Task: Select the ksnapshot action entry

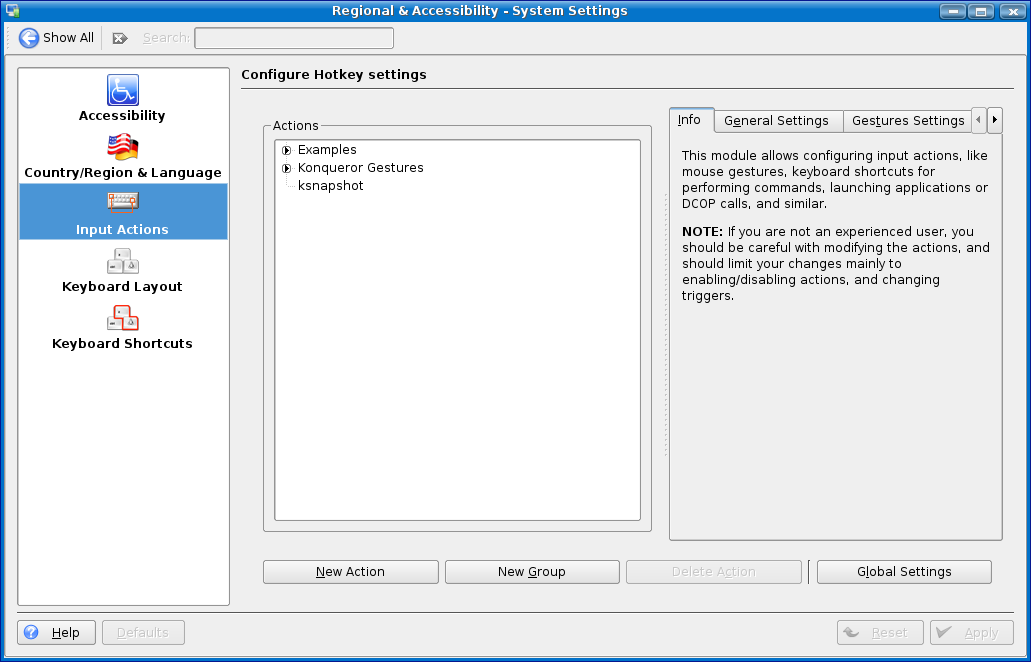Action: (x=330, y=186)
